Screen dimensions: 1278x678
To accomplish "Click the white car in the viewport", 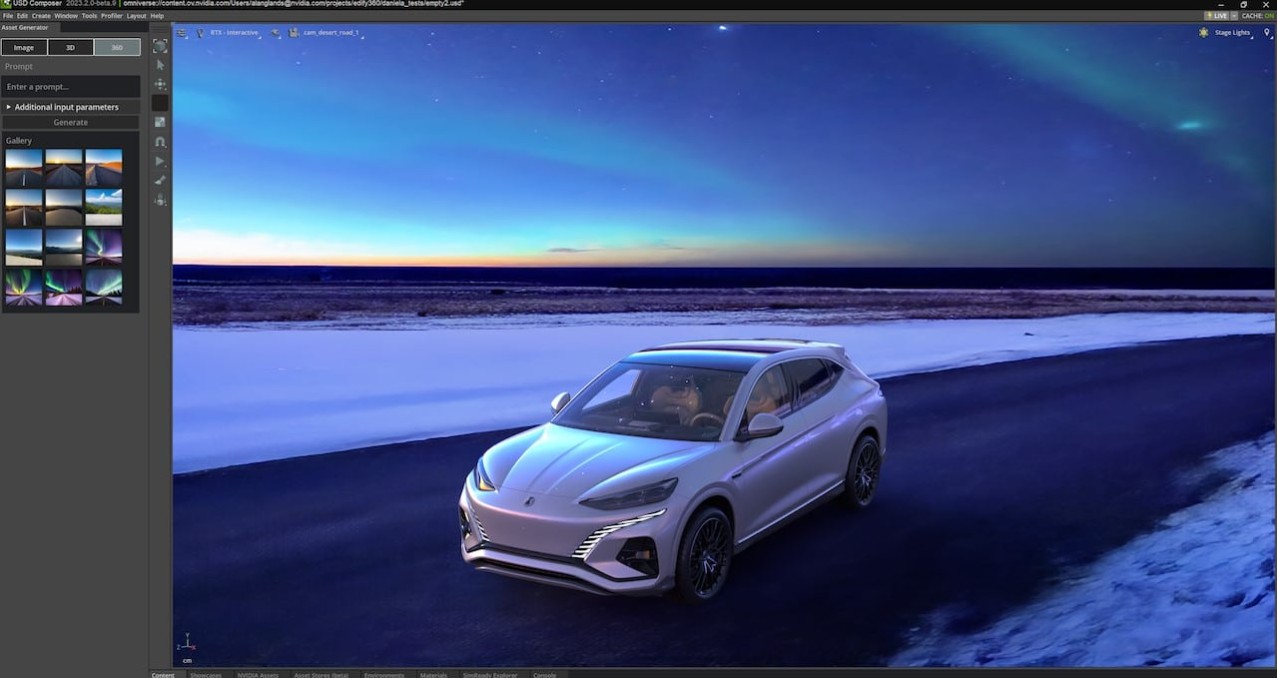I will tap(672, 468).
